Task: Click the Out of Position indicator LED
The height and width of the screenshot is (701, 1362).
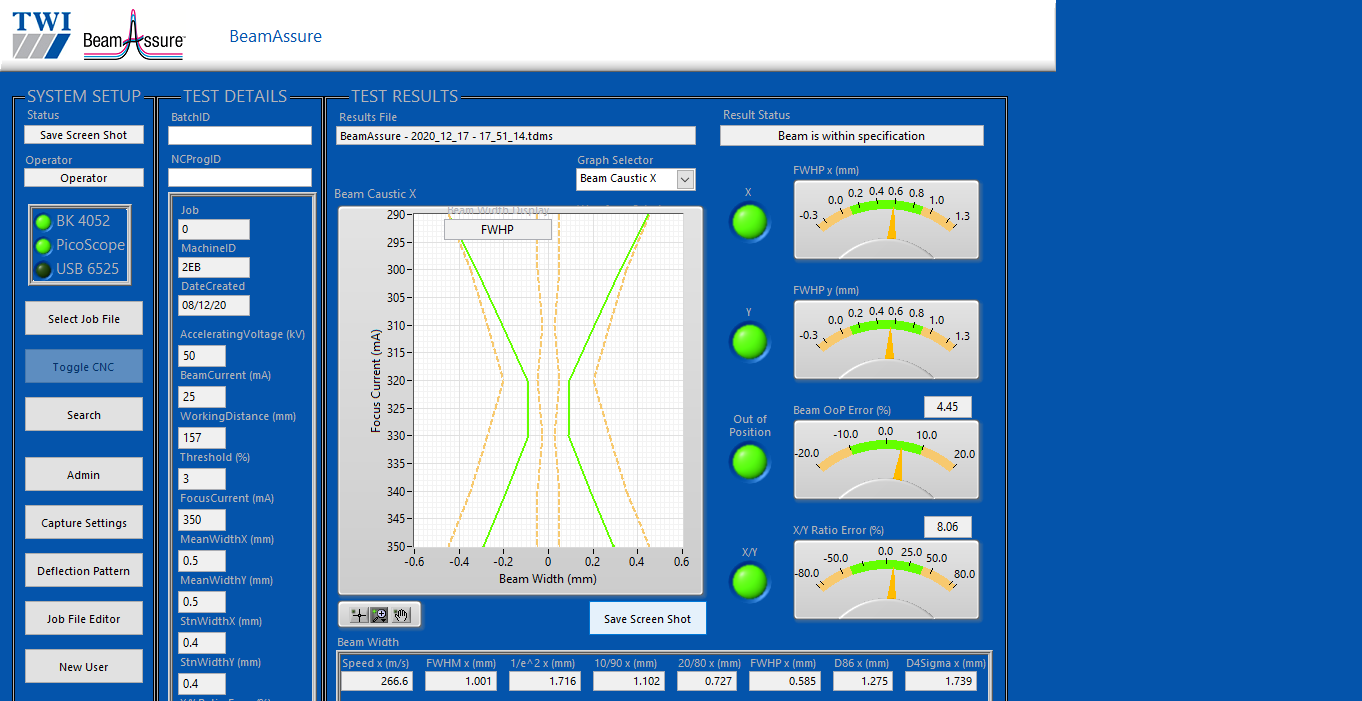Action: pos(750,462)
